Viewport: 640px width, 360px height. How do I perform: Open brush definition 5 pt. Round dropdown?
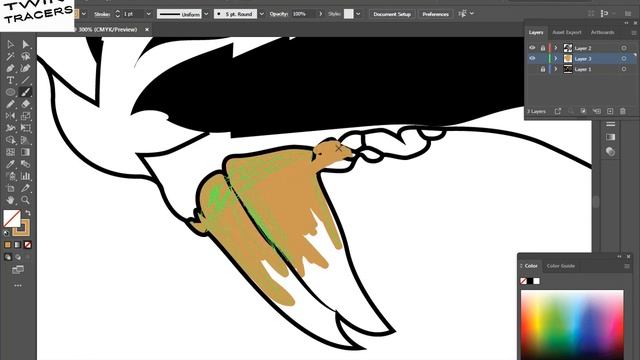point(262,14)
